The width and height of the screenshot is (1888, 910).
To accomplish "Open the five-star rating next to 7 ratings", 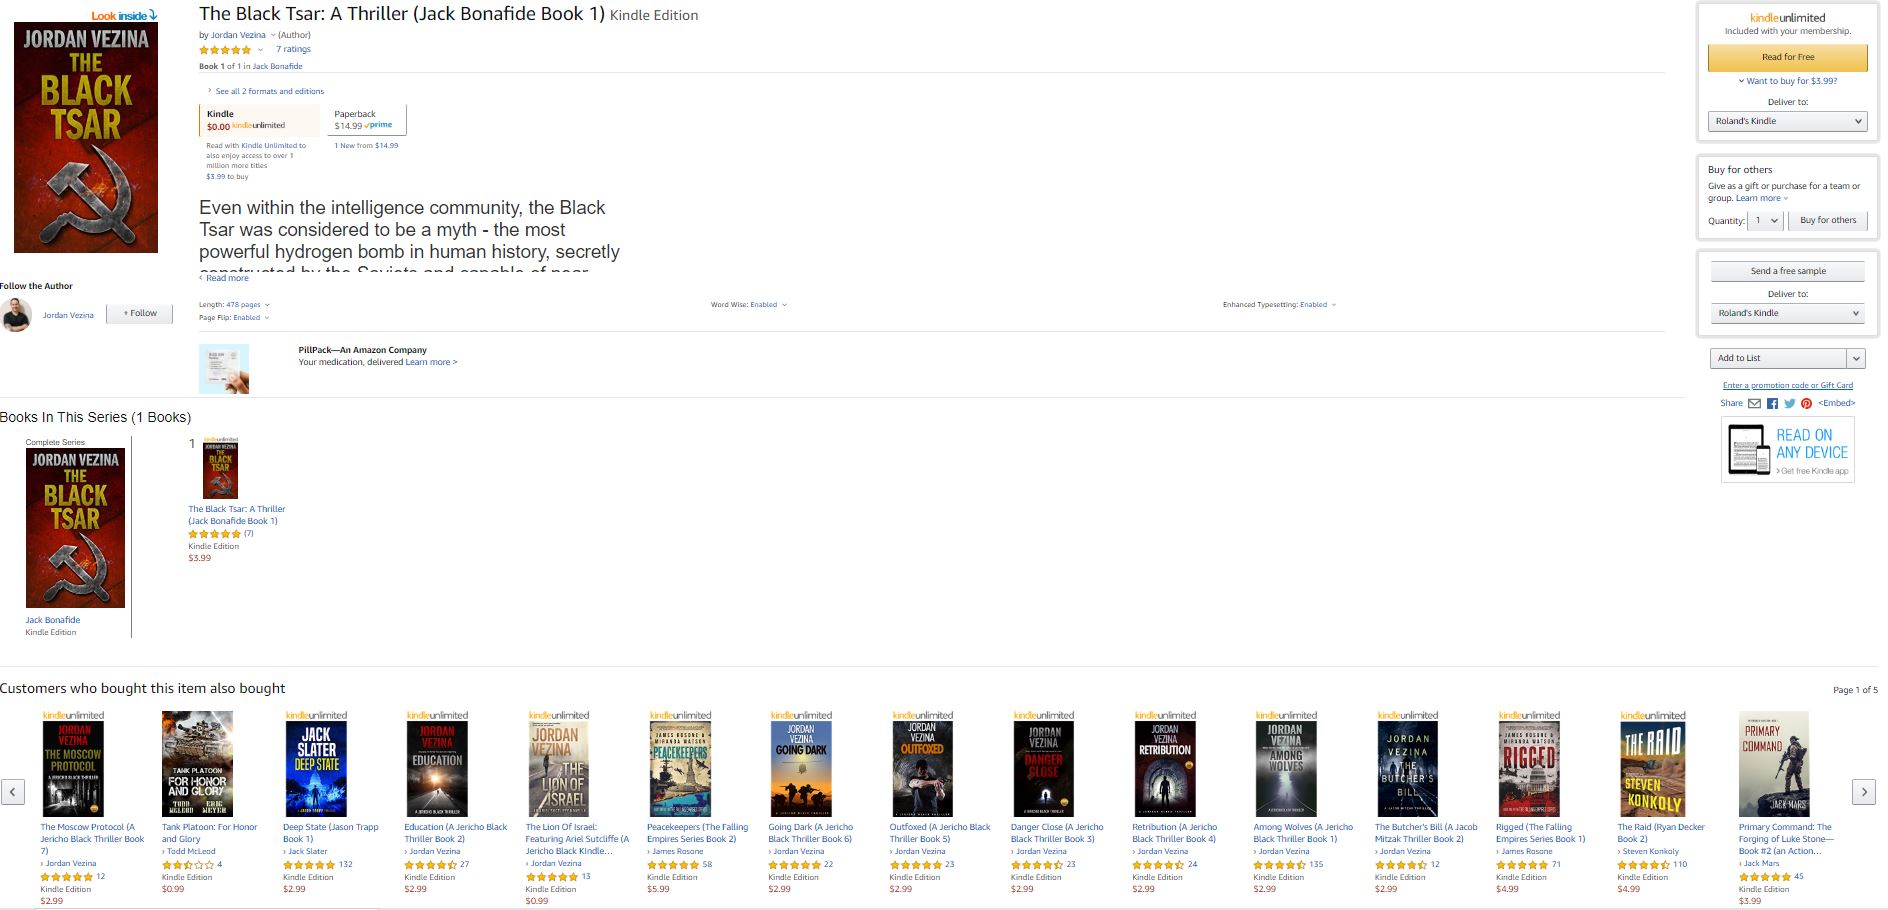I will click(x=225, y=50).
